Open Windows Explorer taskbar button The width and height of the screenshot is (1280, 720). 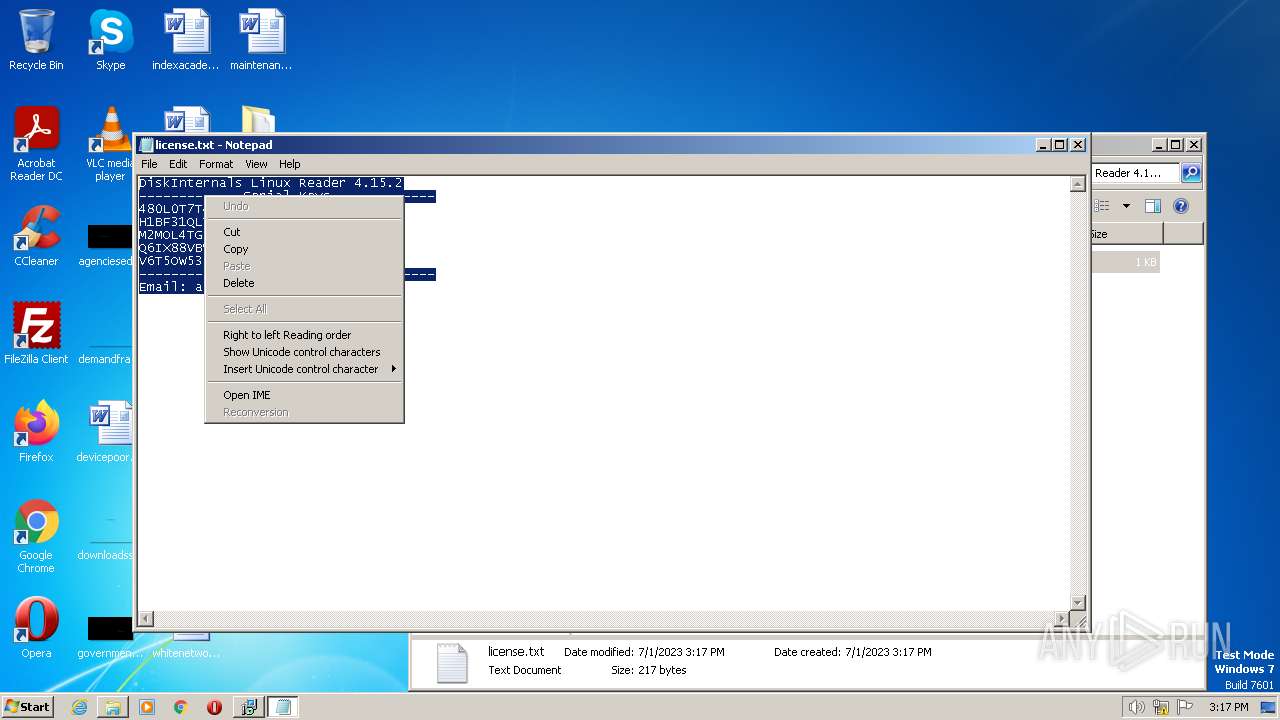tap(113, 707)
